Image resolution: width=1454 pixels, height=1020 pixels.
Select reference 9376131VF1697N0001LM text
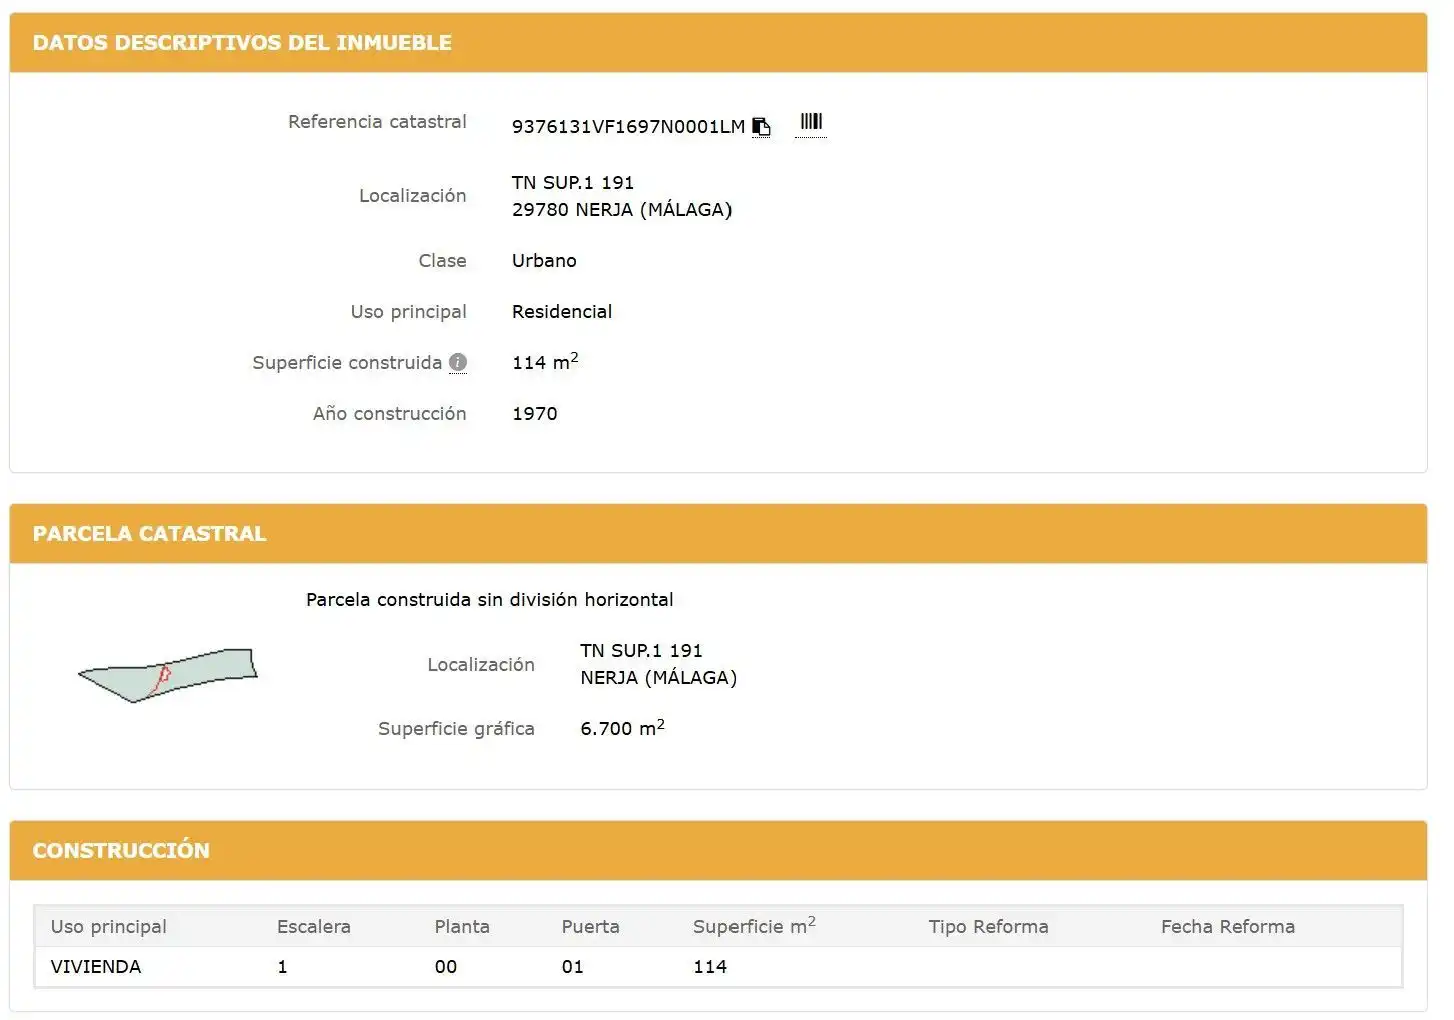[x=628, y=127]
